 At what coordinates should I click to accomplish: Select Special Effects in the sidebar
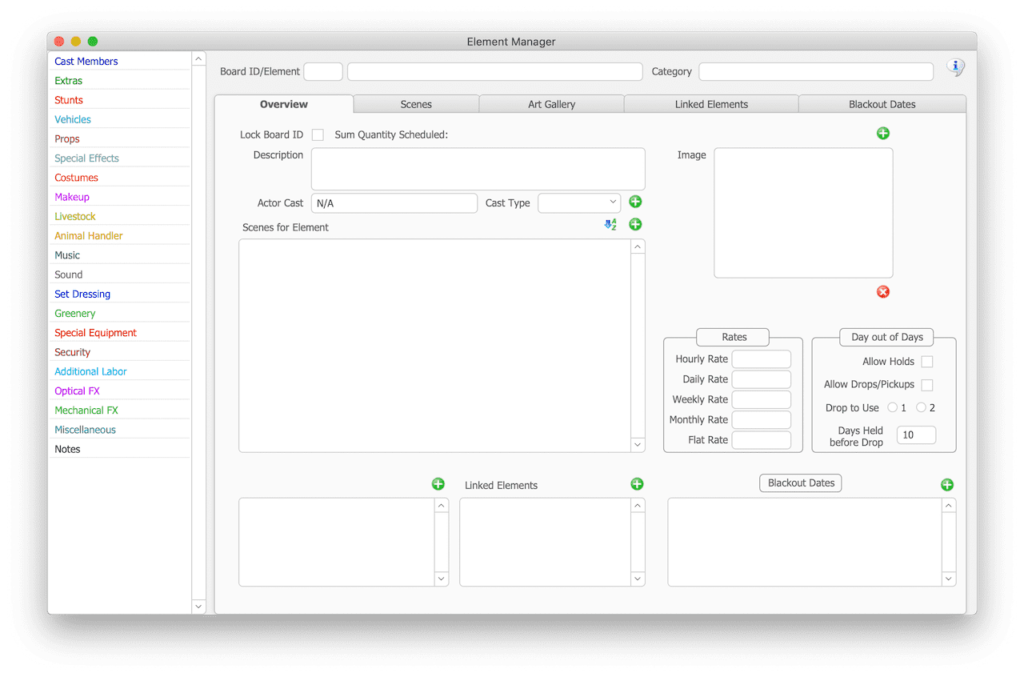coord(87,158)
